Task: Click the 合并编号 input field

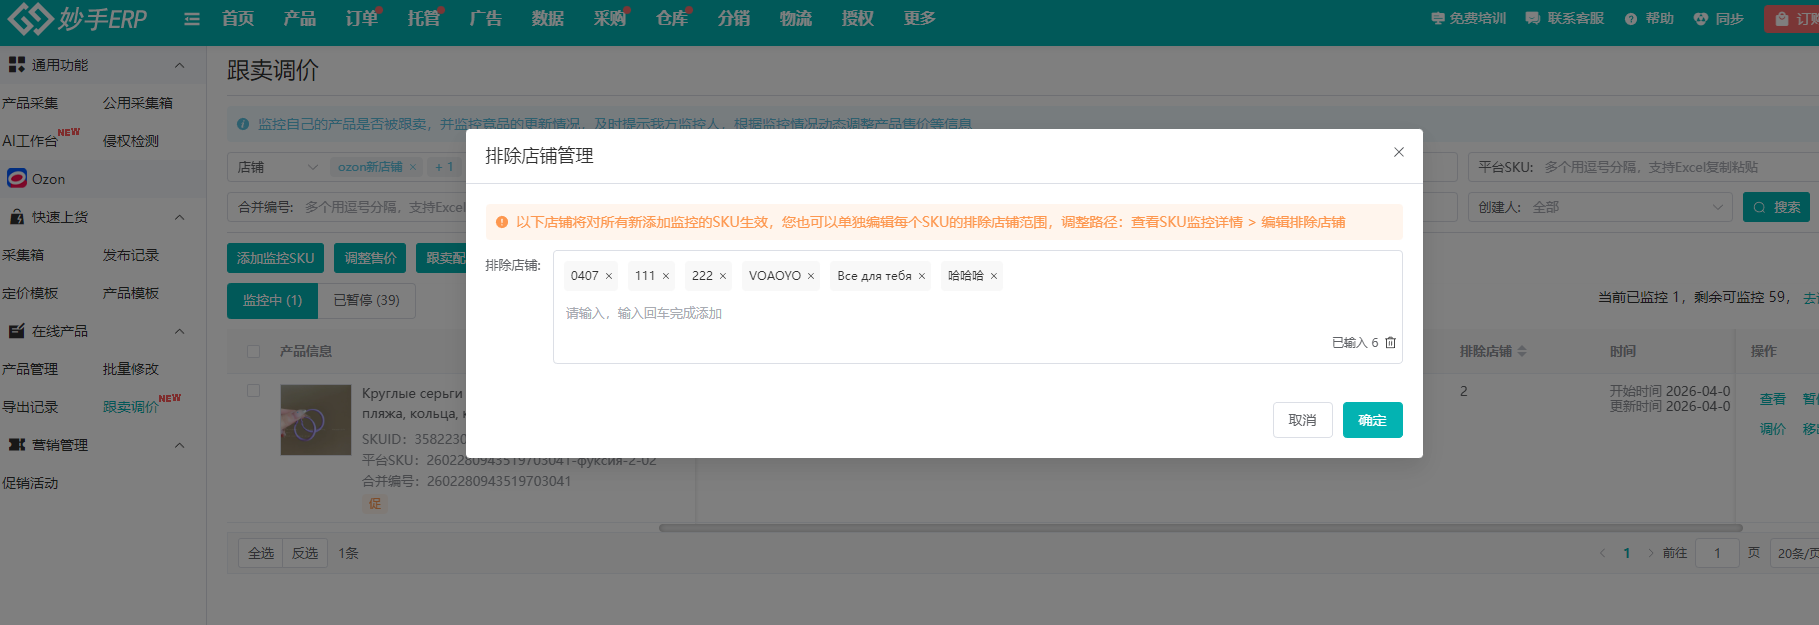Action: [x=347, y=207]
